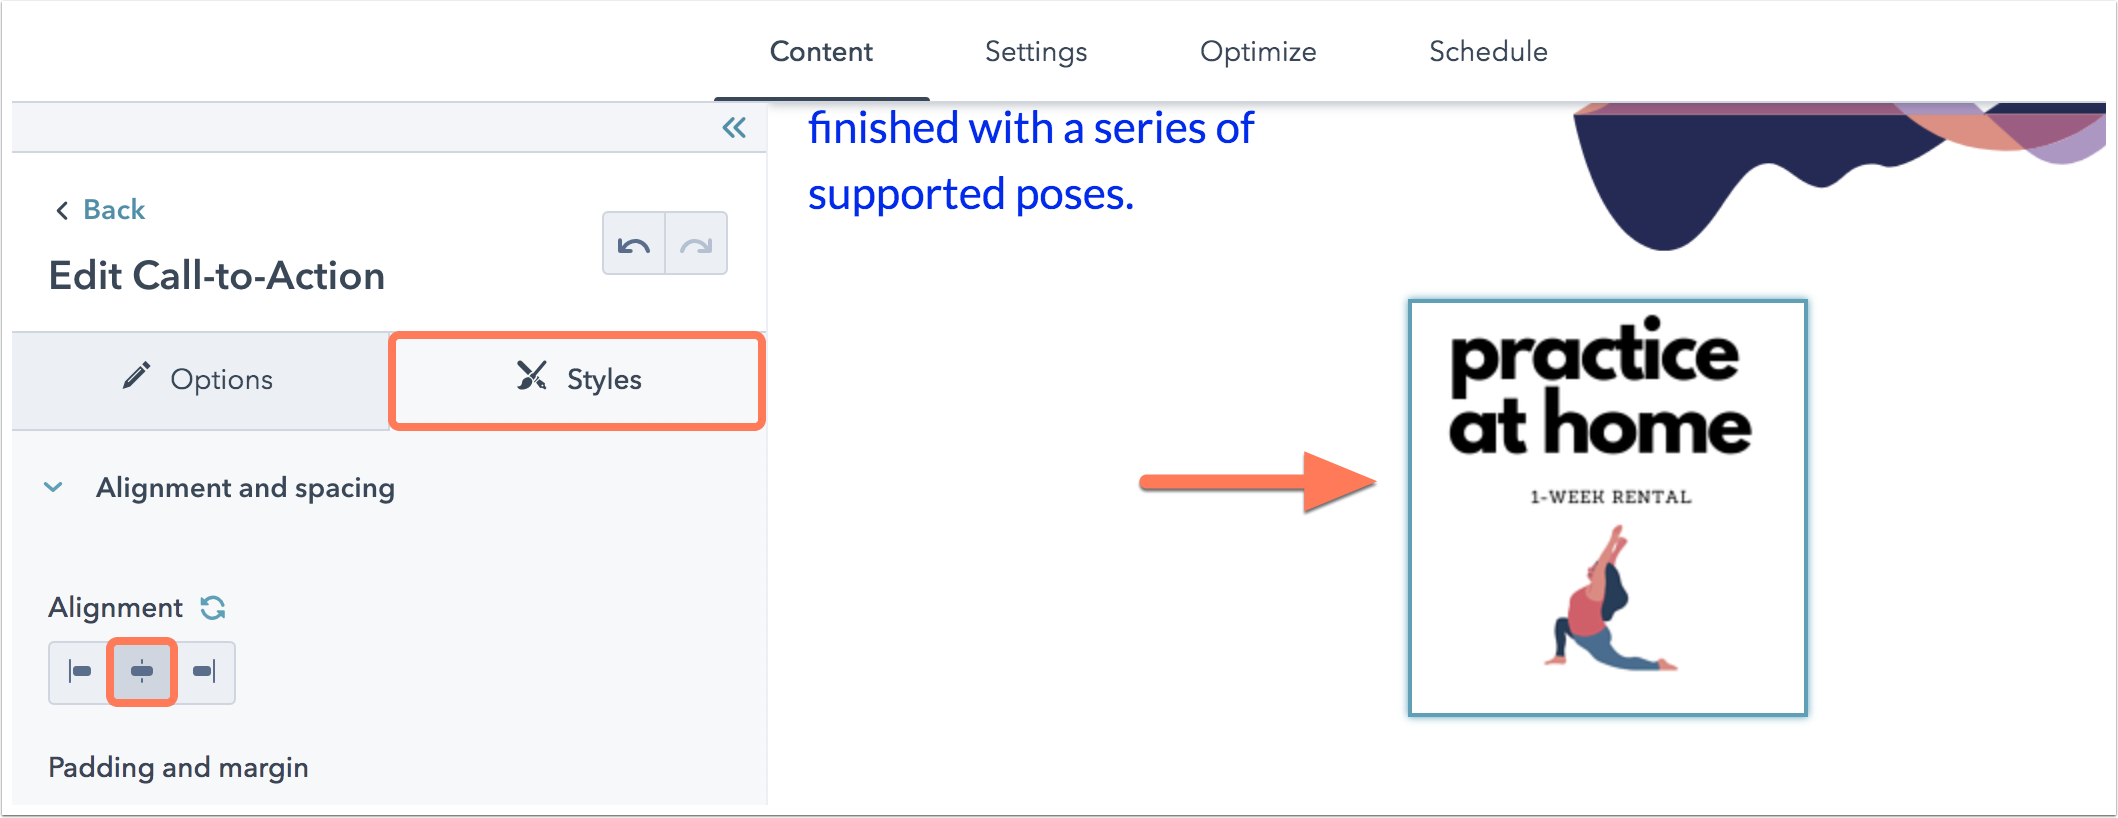The height and width of the screenshot is (818, 2118).
Task: Click the brush icon in Styles tab
Action: tap(532, 376)
